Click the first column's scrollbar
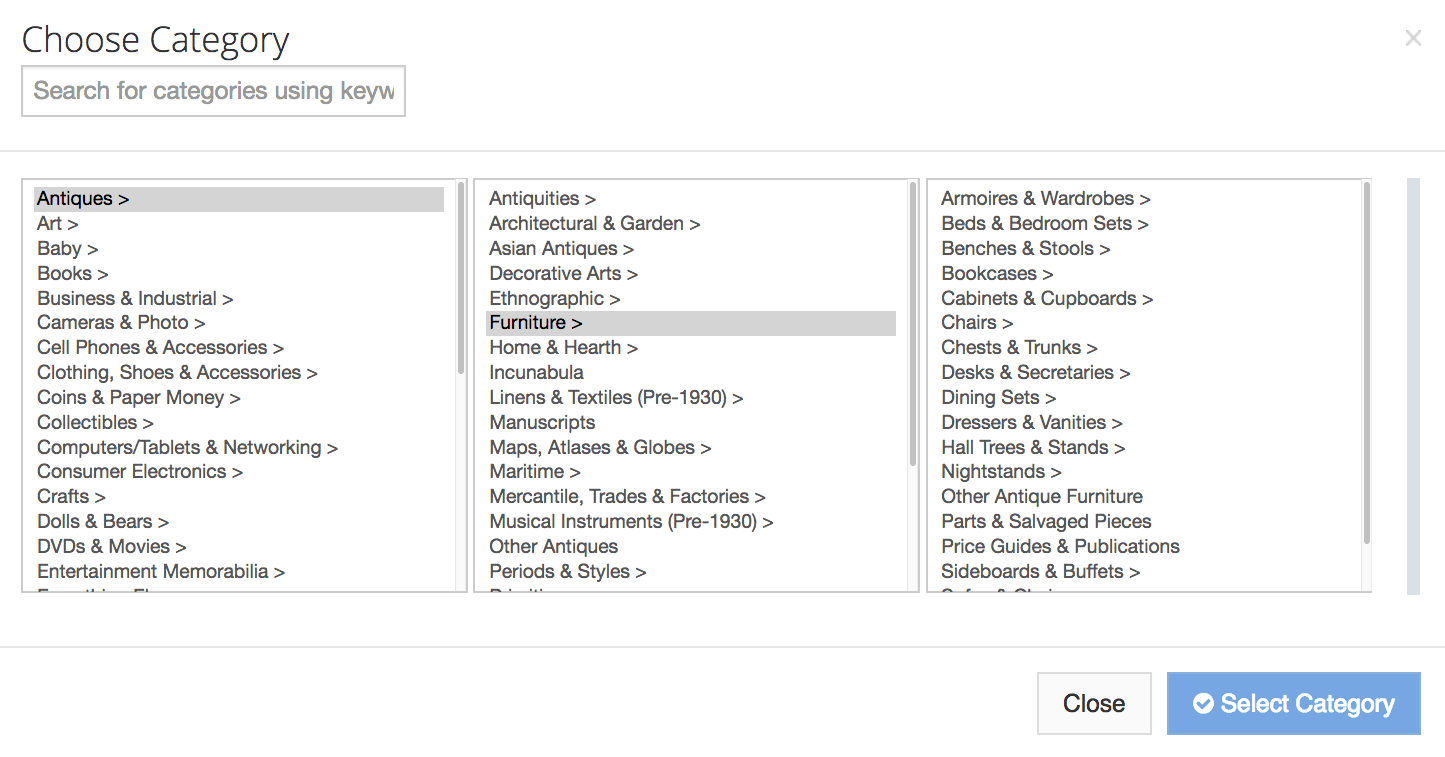The image size is (1445, 757). 461,278
